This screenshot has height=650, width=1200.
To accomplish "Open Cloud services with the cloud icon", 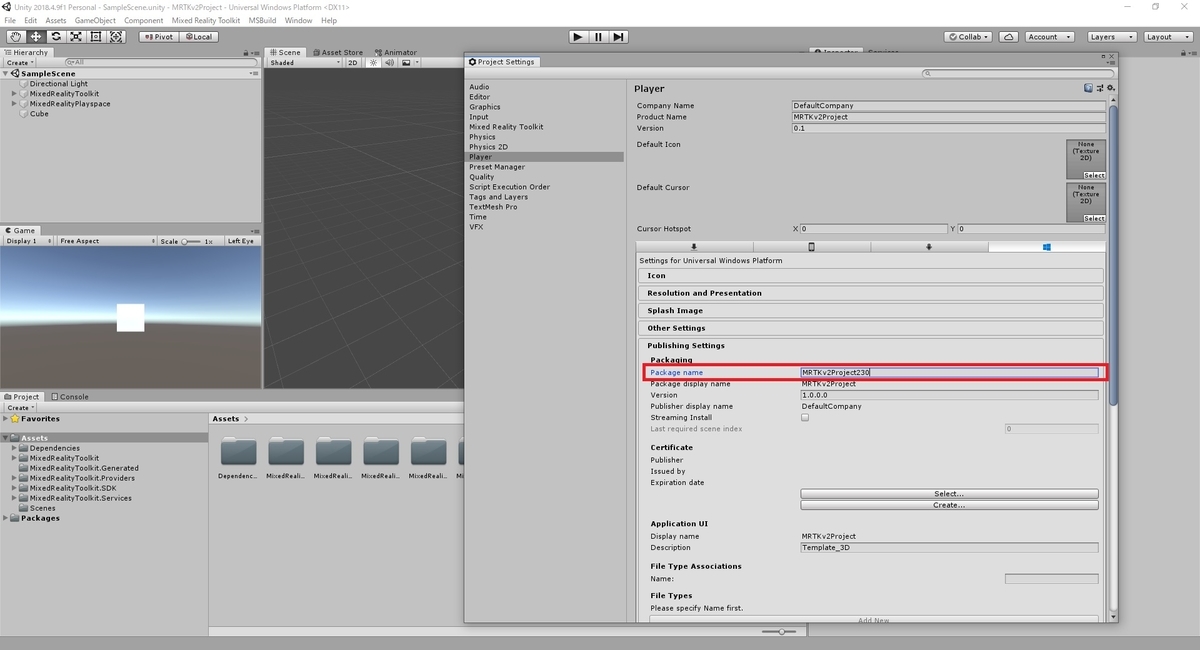I will coord(1009,37).
